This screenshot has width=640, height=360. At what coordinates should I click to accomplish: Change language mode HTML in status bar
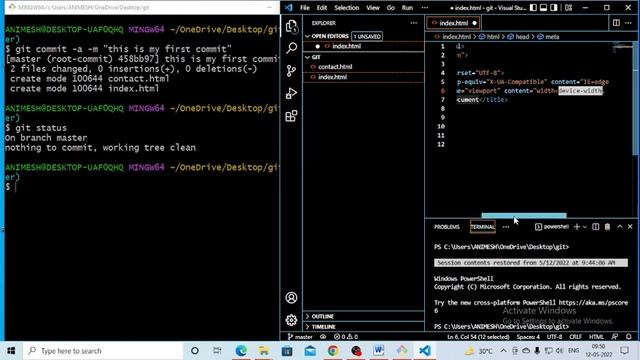(x=596, y=337)
